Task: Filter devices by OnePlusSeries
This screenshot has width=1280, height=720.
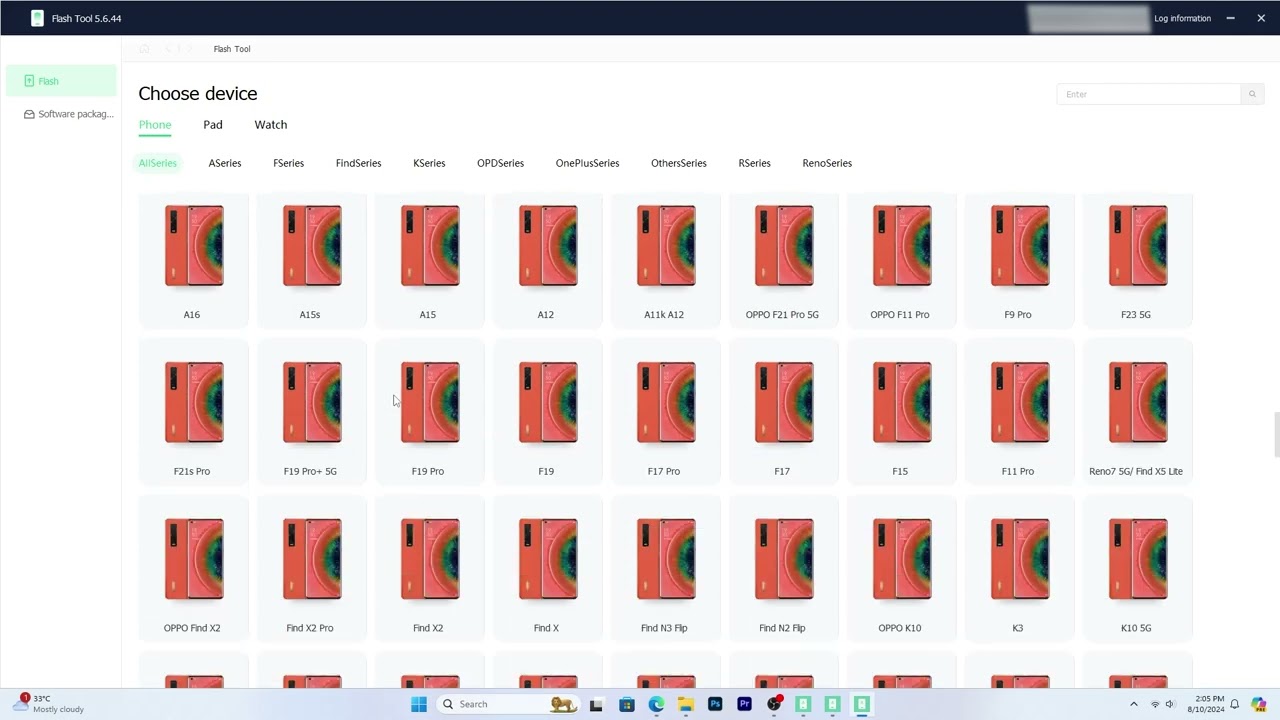Action: (588, 163)
